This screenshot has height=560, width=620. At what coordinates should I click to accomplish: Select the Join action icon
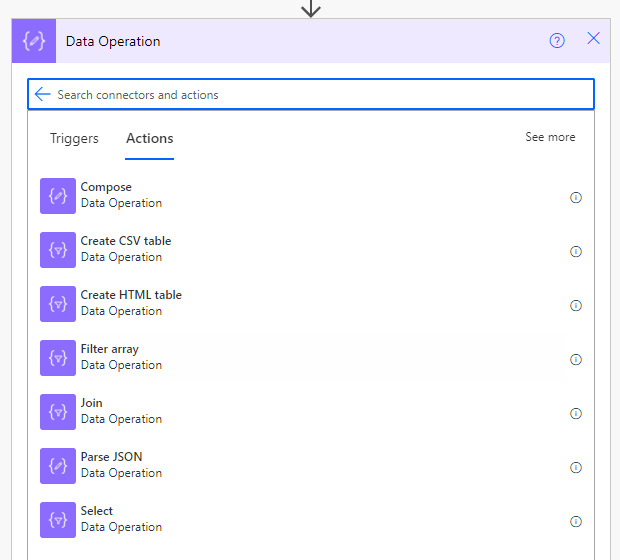(58, 412)
